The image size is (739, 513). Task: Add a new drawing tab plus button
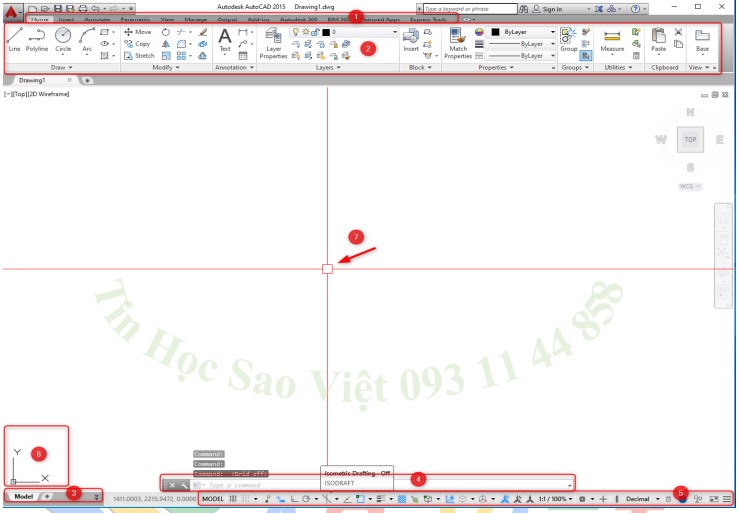pos(87,81)
